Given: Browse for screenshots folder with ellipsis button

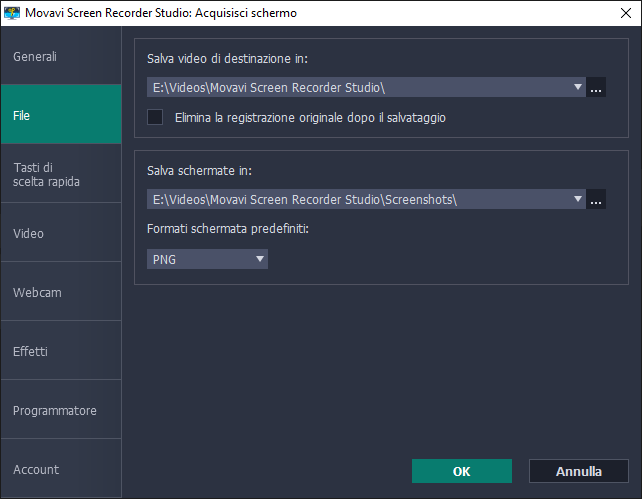Looking at the screenshot, I should pos(597,200).
